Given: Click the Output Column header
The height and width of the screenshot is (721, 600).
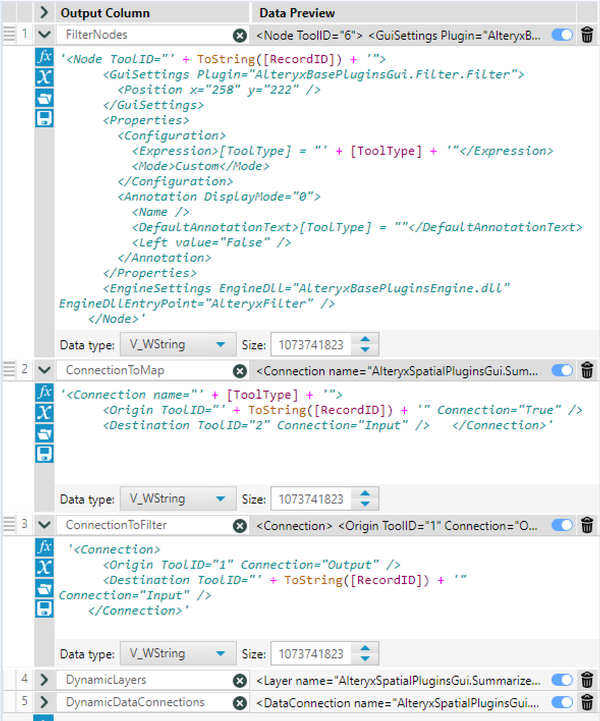Looking at the screenshot, I should (105, 13).
